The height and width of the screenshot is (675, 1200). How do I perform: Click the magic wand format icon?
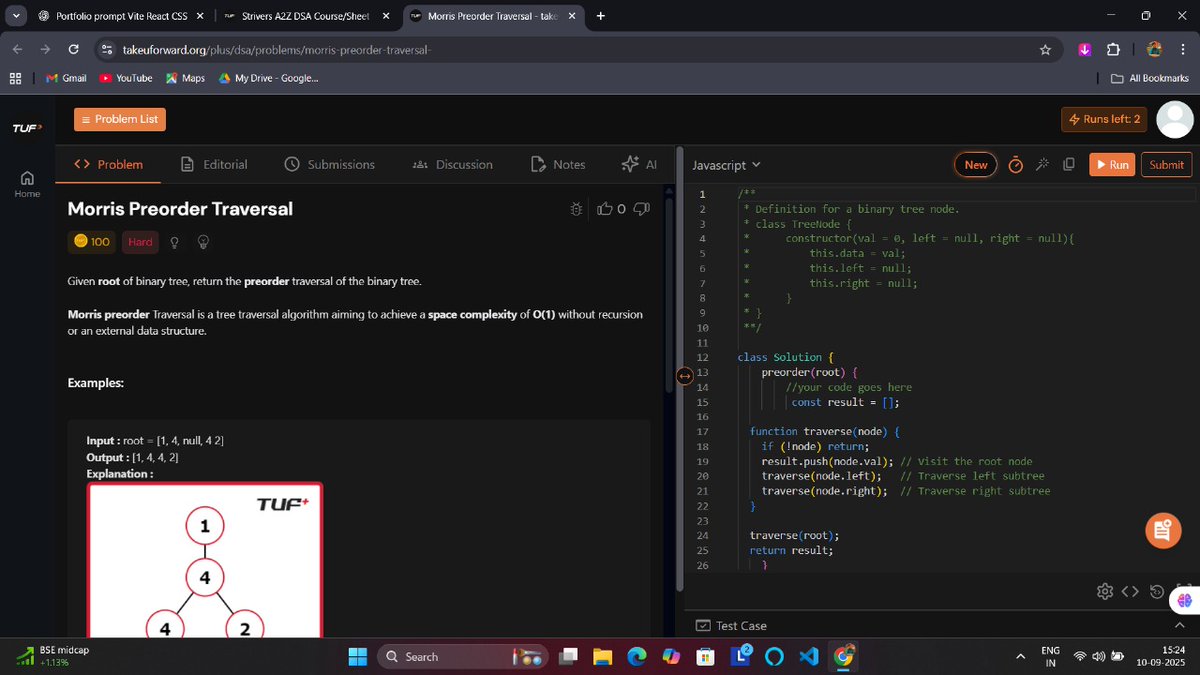click(1042, 165)
